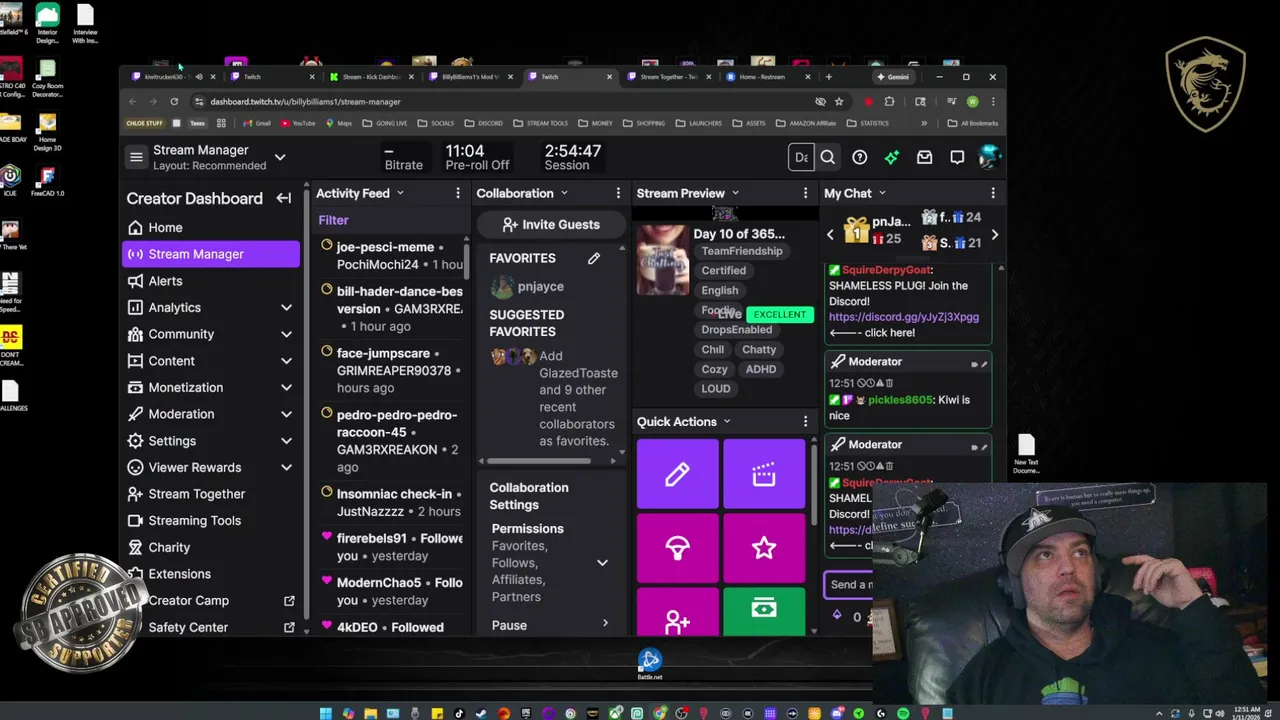Click the chat Send a message field

click(848, 585)
